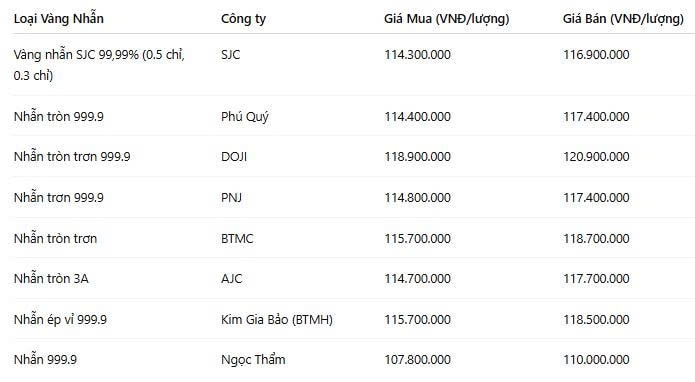Click Nhẫn trơn 999.9 cell
Image resolution: width=695 pixels, height=382 pixels.
59,197
